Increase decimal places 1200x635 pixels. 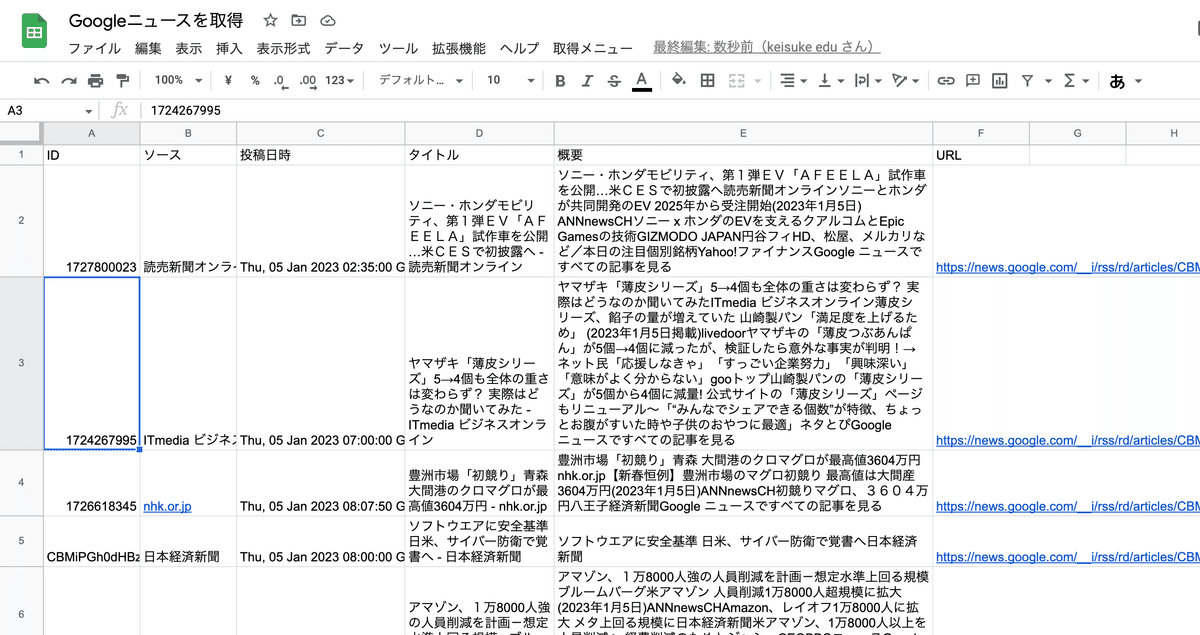click(x=307, y=81)
